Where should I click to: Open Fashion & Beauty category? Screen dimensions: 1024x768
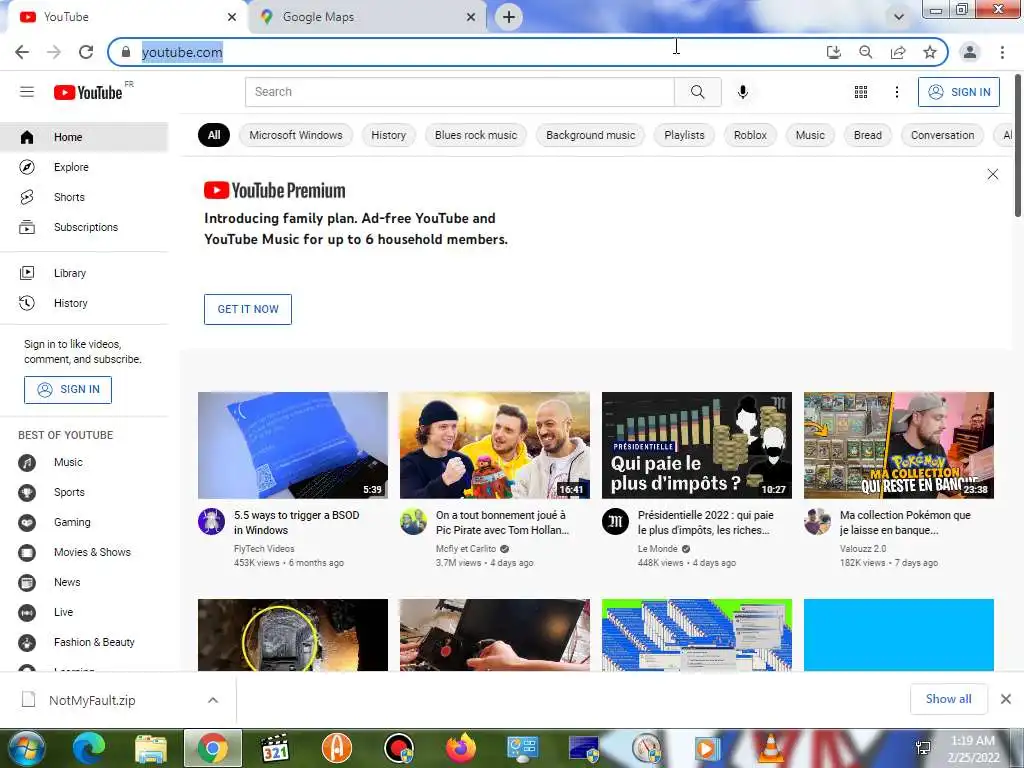84,643
